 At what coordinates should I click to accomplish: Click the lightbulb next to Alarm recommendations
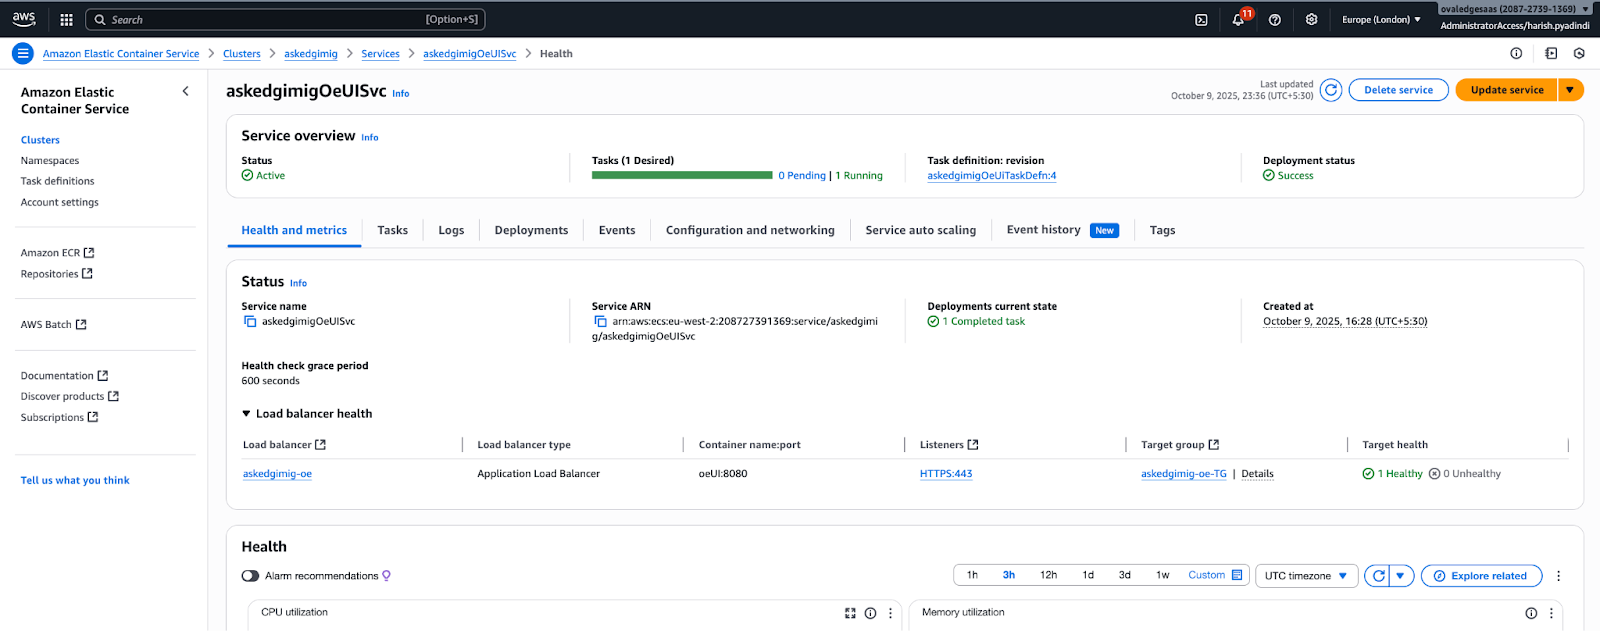tap(386, 576)
